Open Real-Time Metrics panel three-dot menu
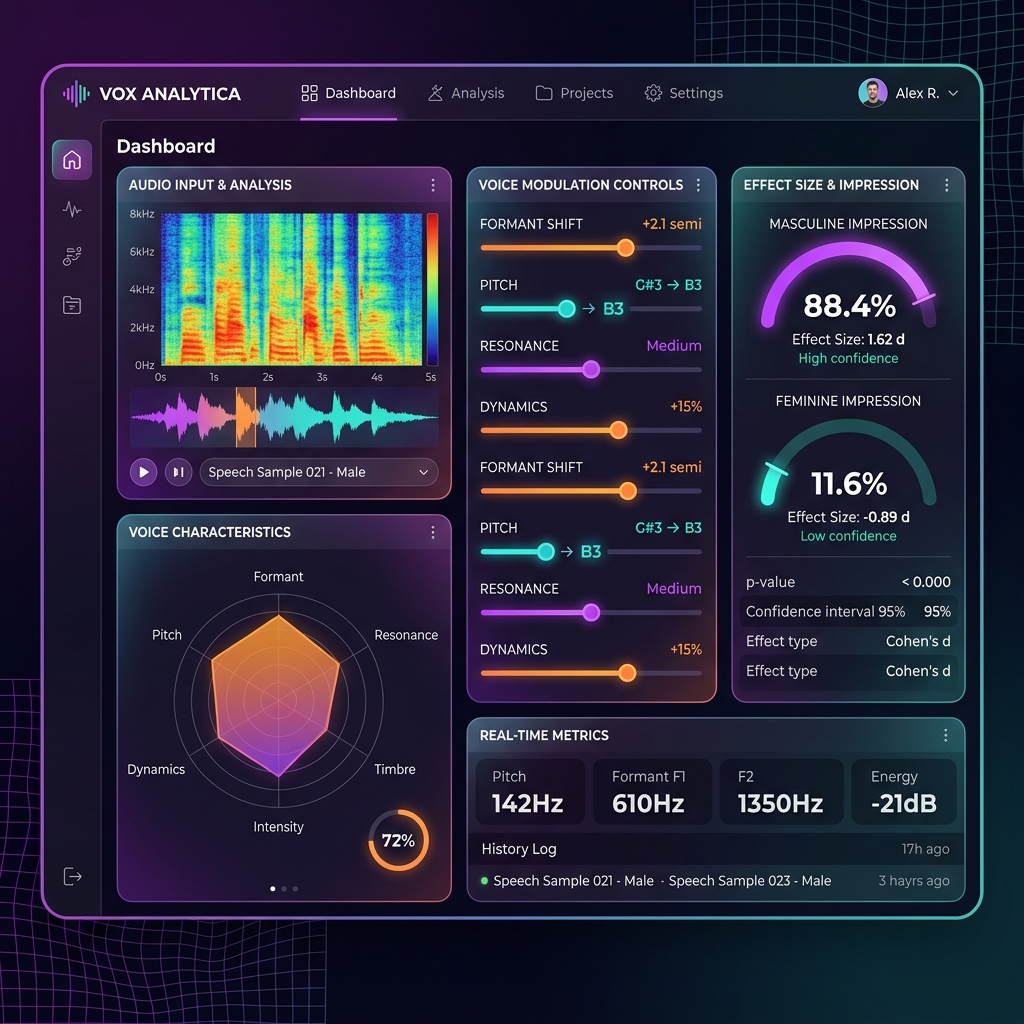Image resolution: width=1024 pixels, height=1024 pixels. pos(946,736)
